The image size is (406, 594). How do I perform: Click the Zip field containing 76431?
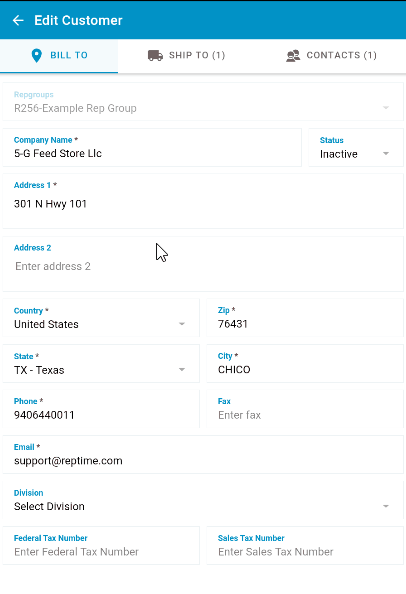(x=305, y=318)
